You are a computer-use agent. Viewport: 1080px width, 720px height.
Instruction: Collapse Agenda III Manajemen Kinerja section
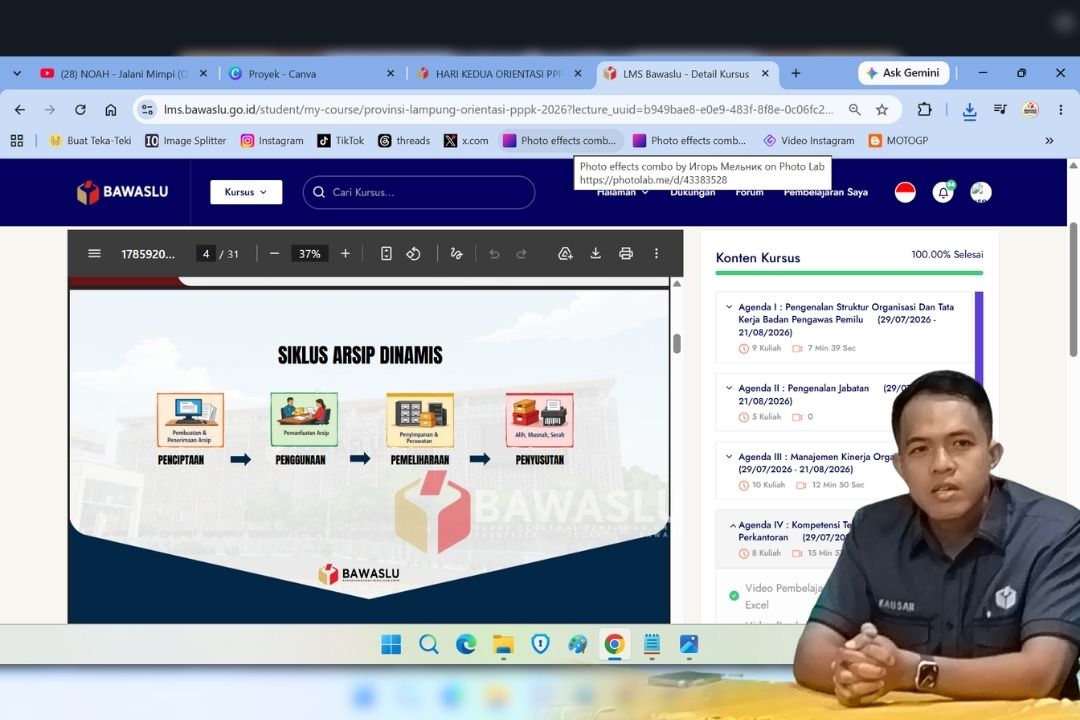click(729, 456)
